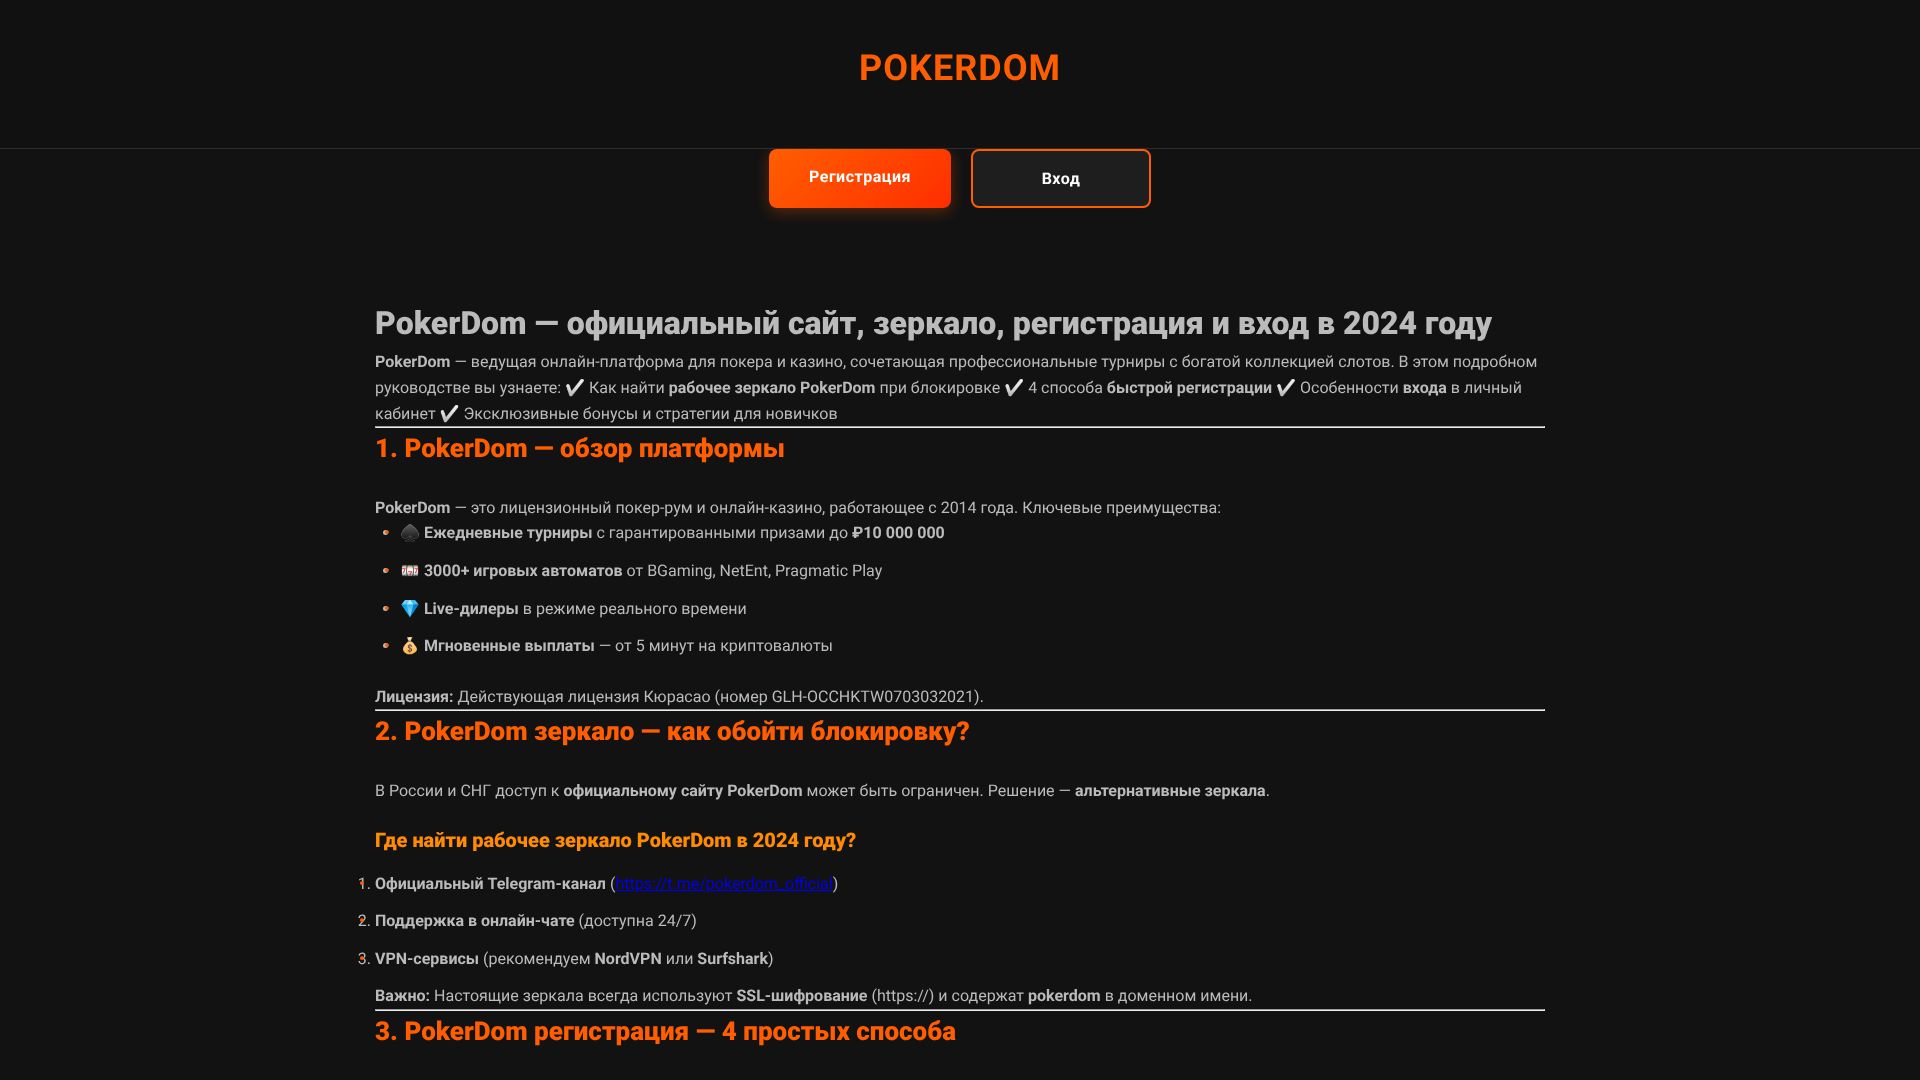Click the license number 'GLH-OCCHKTW0703032021'
The image size is (1920, 1080).
[873, 697]
